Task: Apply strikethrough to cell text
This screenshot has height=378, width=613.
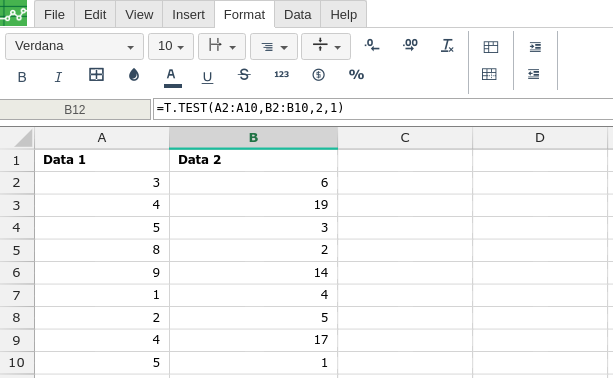Action: click(x=244, y=75)
